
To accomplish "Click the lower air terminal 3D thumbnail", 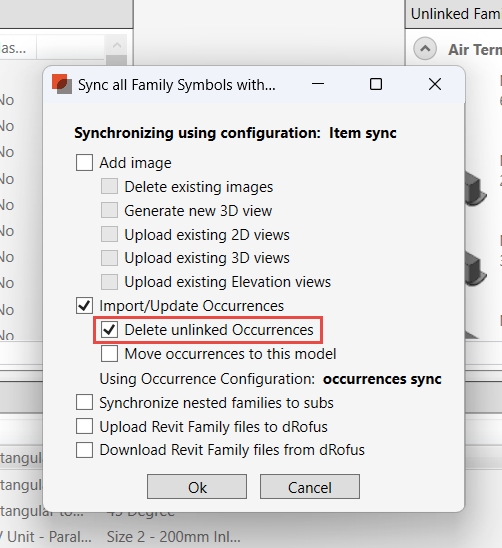I will click(476, 269).
